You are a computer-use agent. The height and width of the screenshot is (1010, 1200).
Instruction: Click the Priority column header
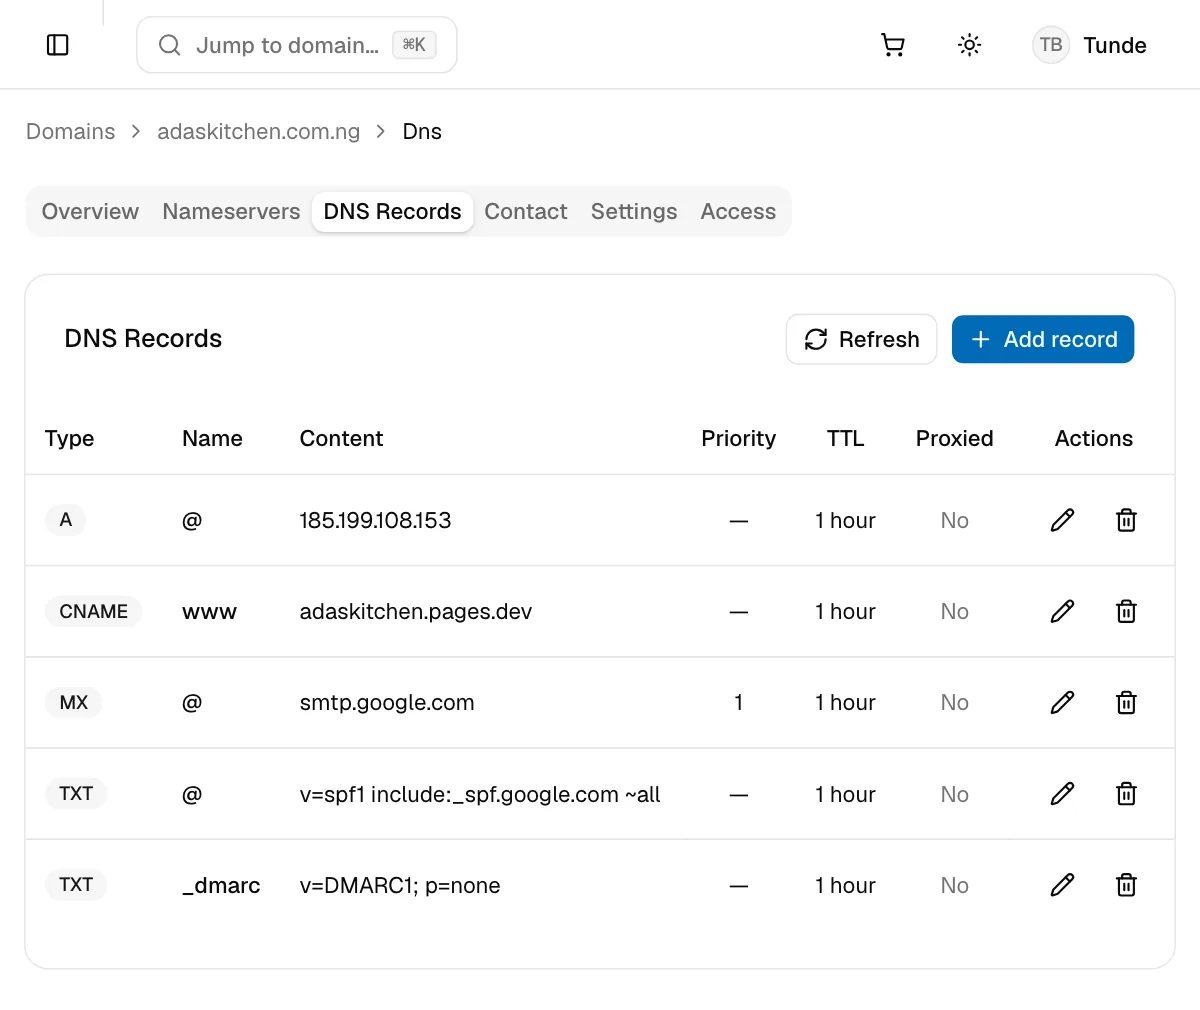tap(738, 438)
